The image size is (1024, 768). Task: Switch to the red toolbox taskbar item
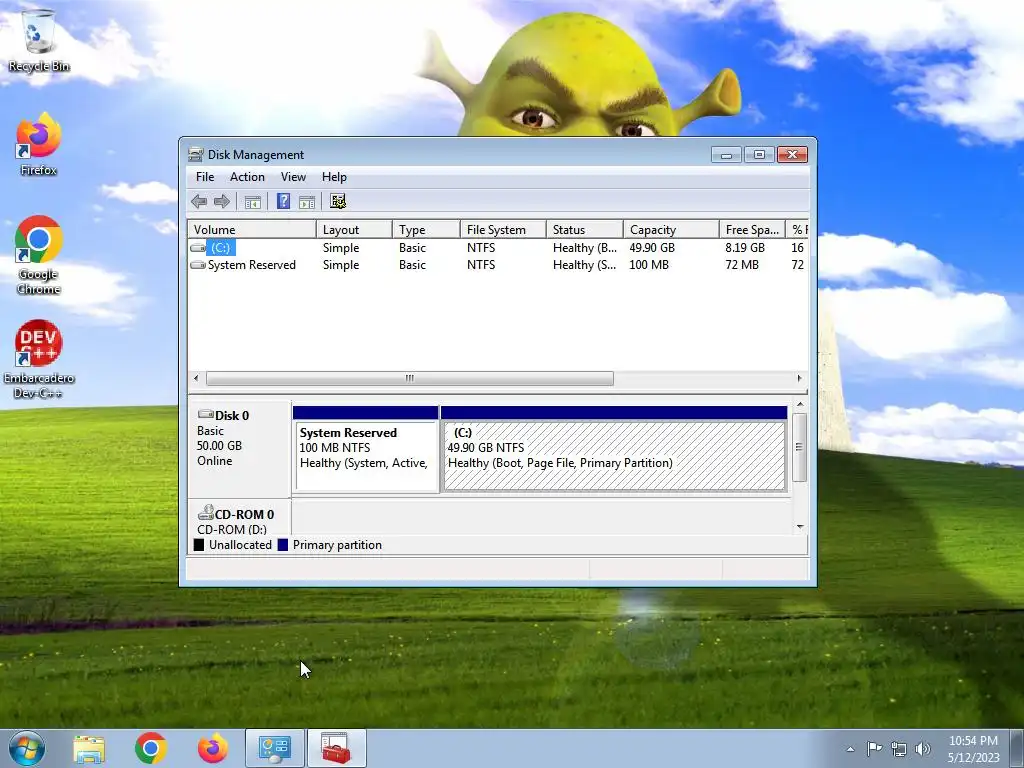[x=336, y=748]
